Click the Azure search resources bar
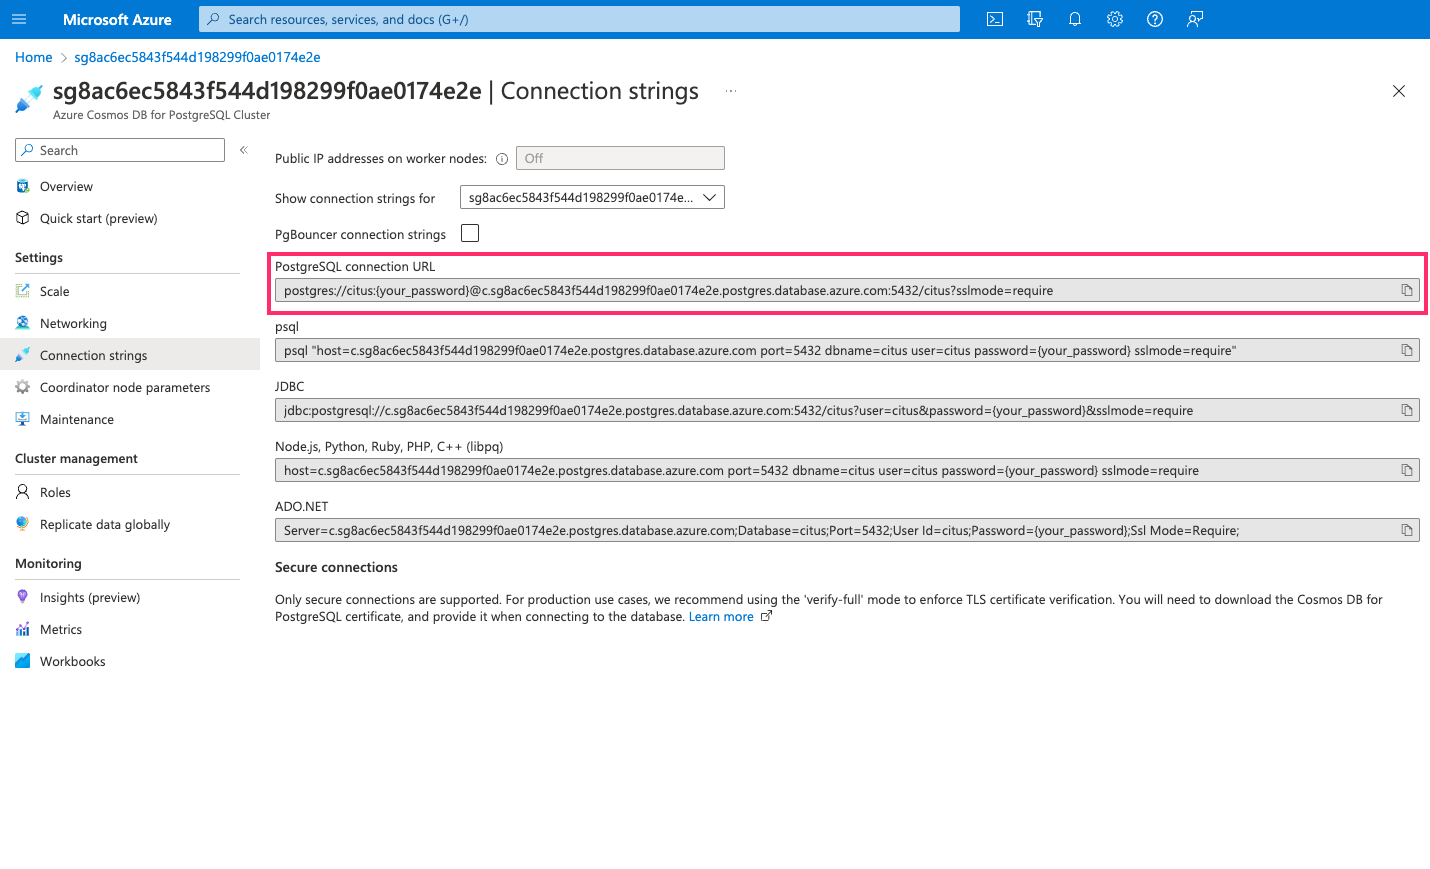The width and height of the screenshot is (1430, 869). (x=578, y=19)
